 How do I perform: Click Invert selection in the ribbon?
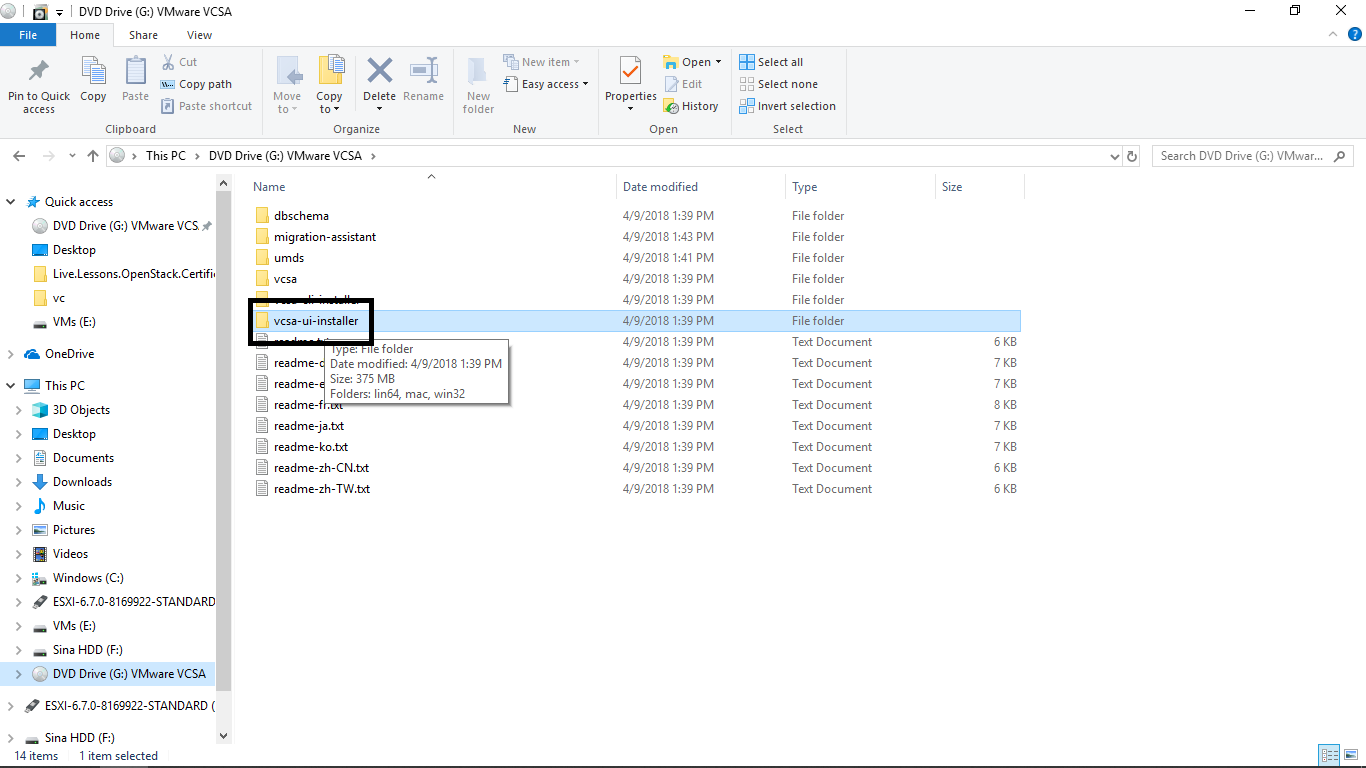(787, 106)
